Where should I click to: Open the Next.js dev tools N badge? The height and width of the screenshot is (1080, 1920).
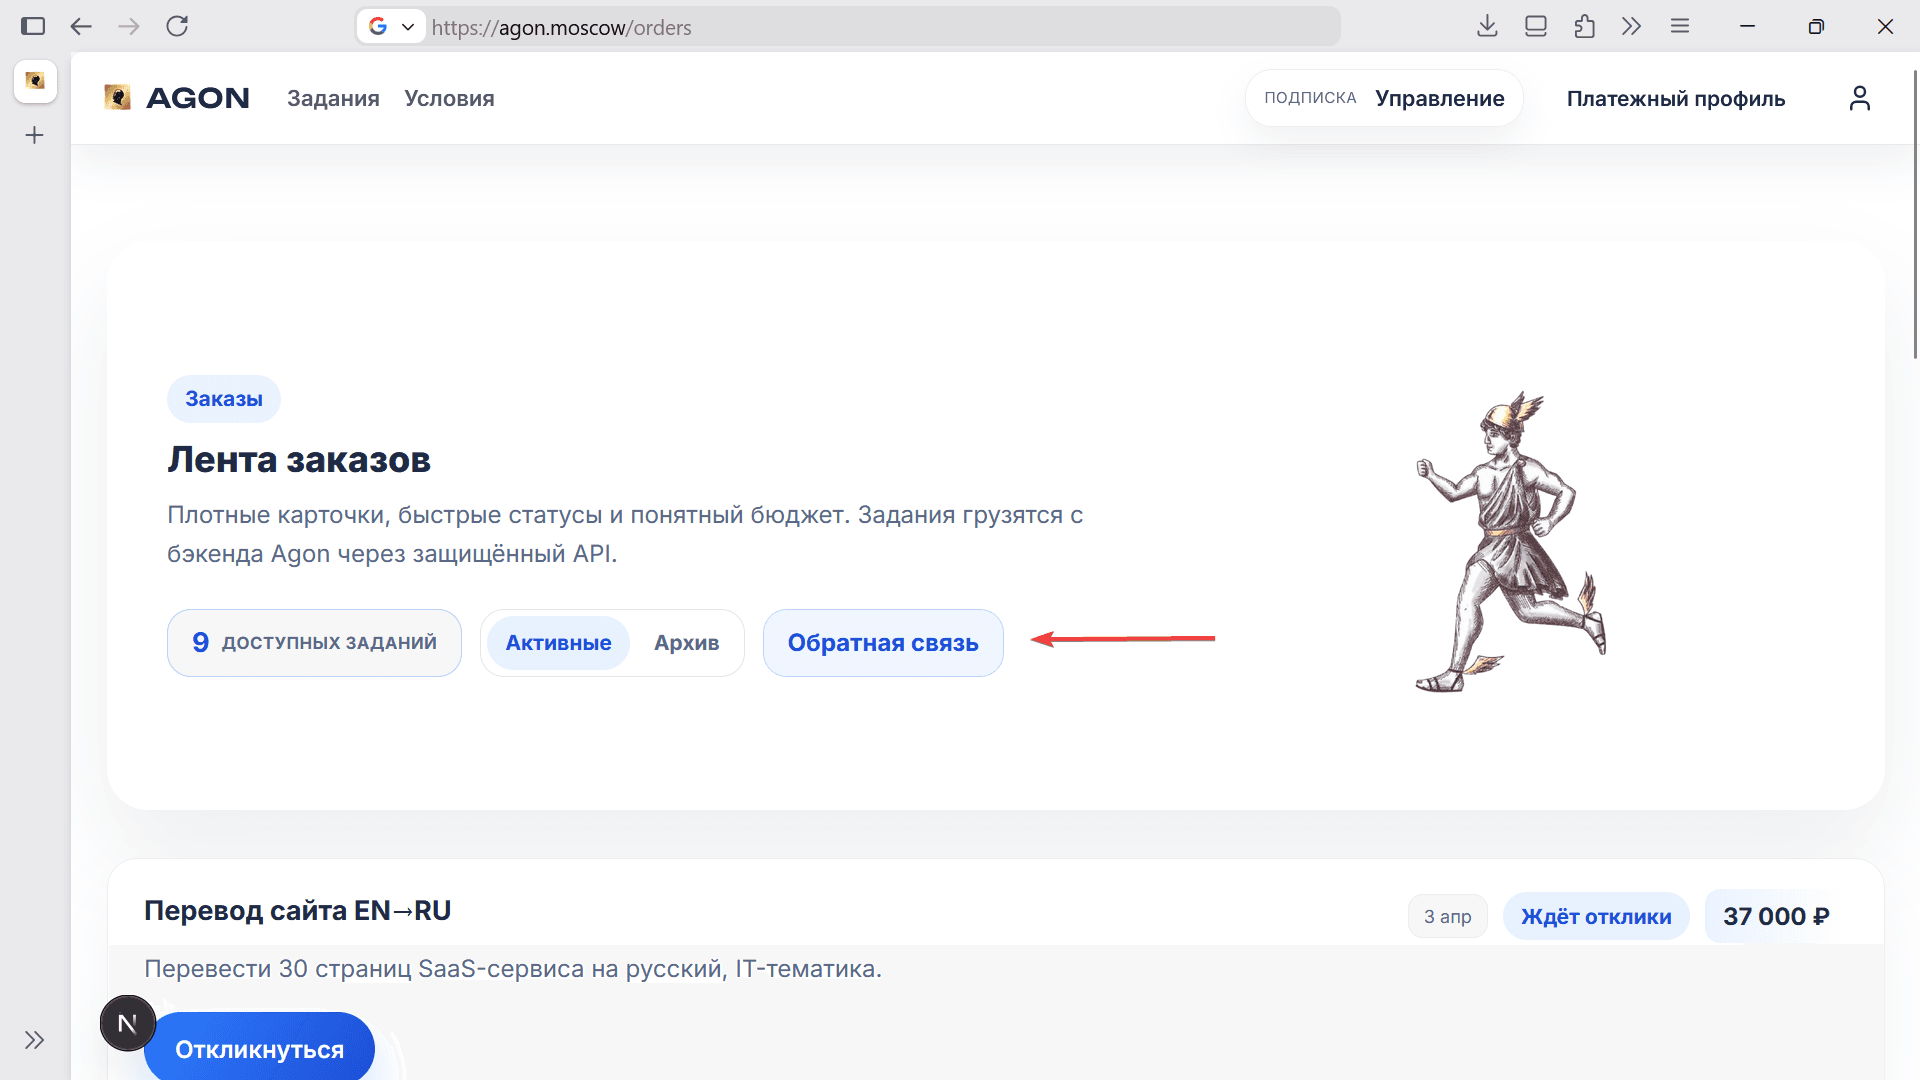point(128,1023)
